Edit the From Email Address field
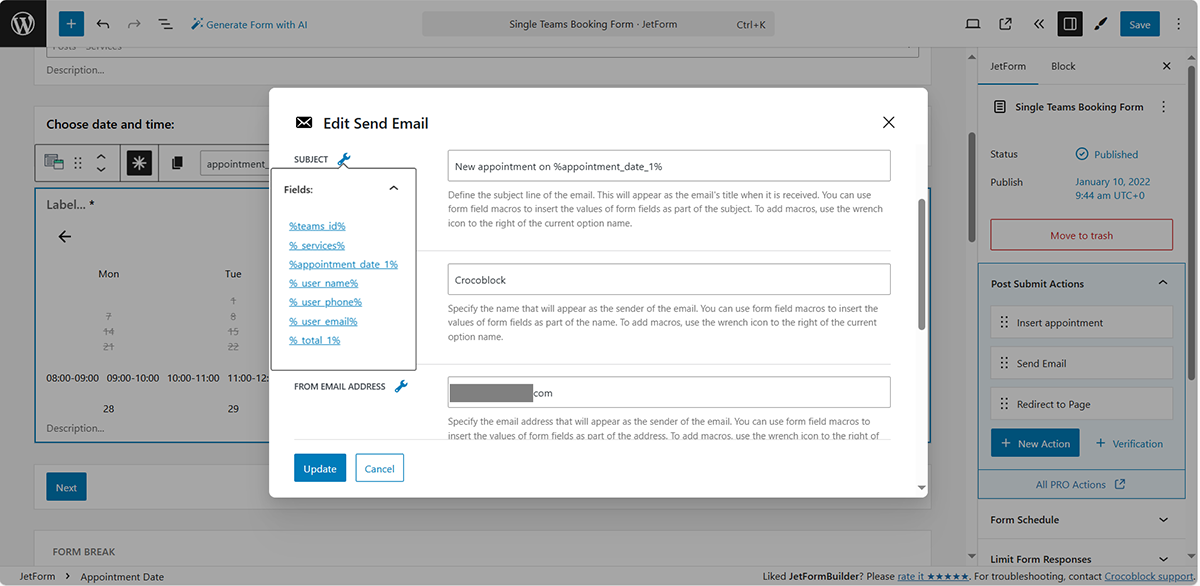Image resolution: width=1200 pixels, height=586 pixels. (669, 392)
